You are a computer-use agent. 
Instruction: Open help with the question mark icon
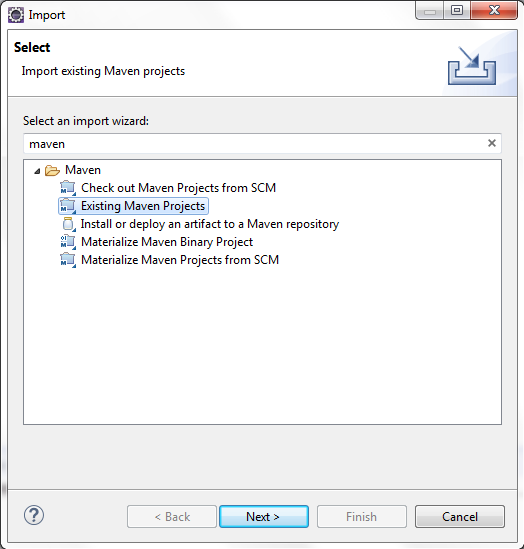(x=34, y=515)
